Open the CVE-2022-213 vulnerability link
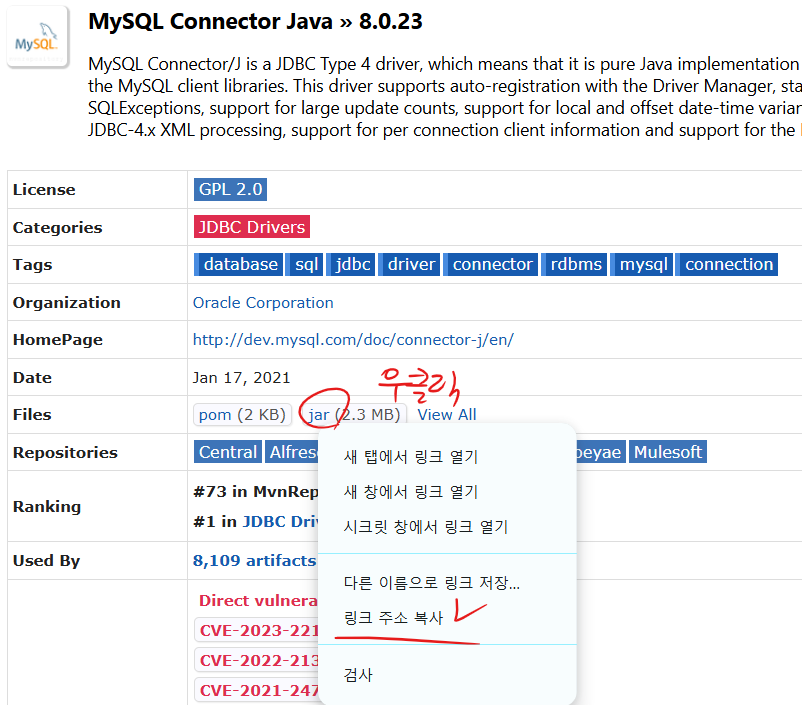Screen dimensions: 802x705 tap(257, 660)
